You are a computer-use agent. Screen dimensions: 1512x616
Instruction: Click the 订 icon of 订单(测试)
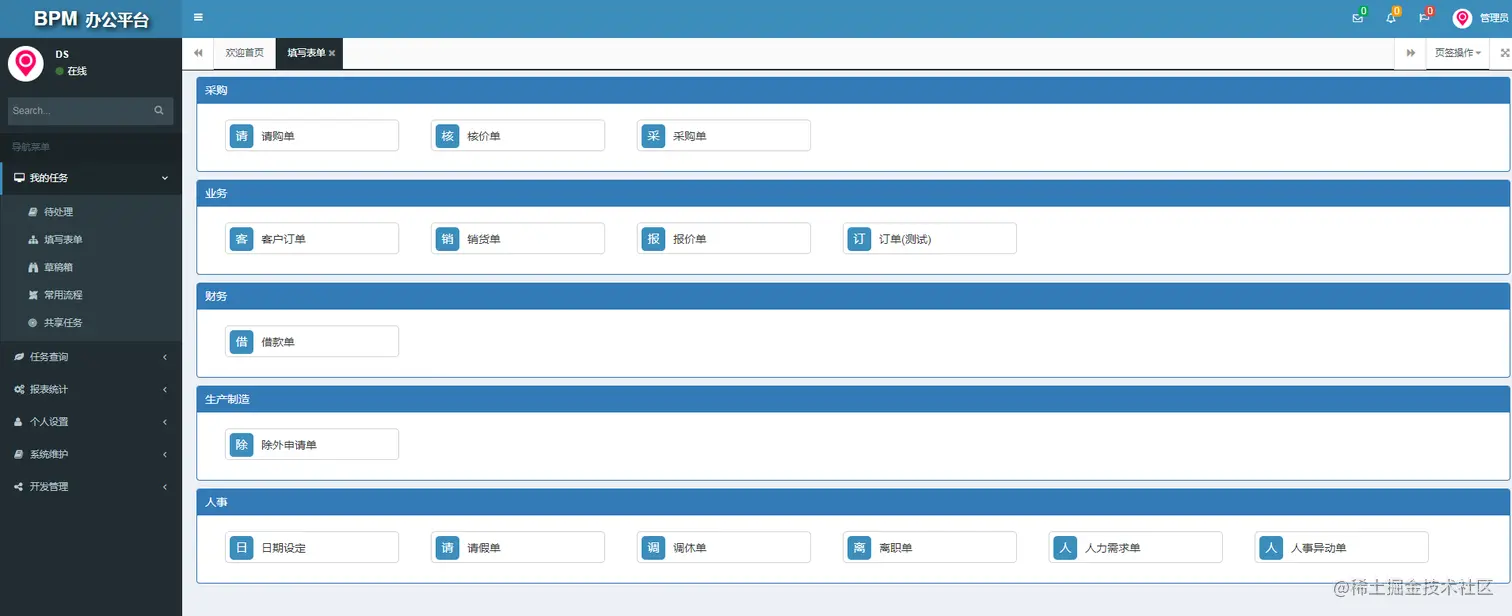tap(859, 239)
